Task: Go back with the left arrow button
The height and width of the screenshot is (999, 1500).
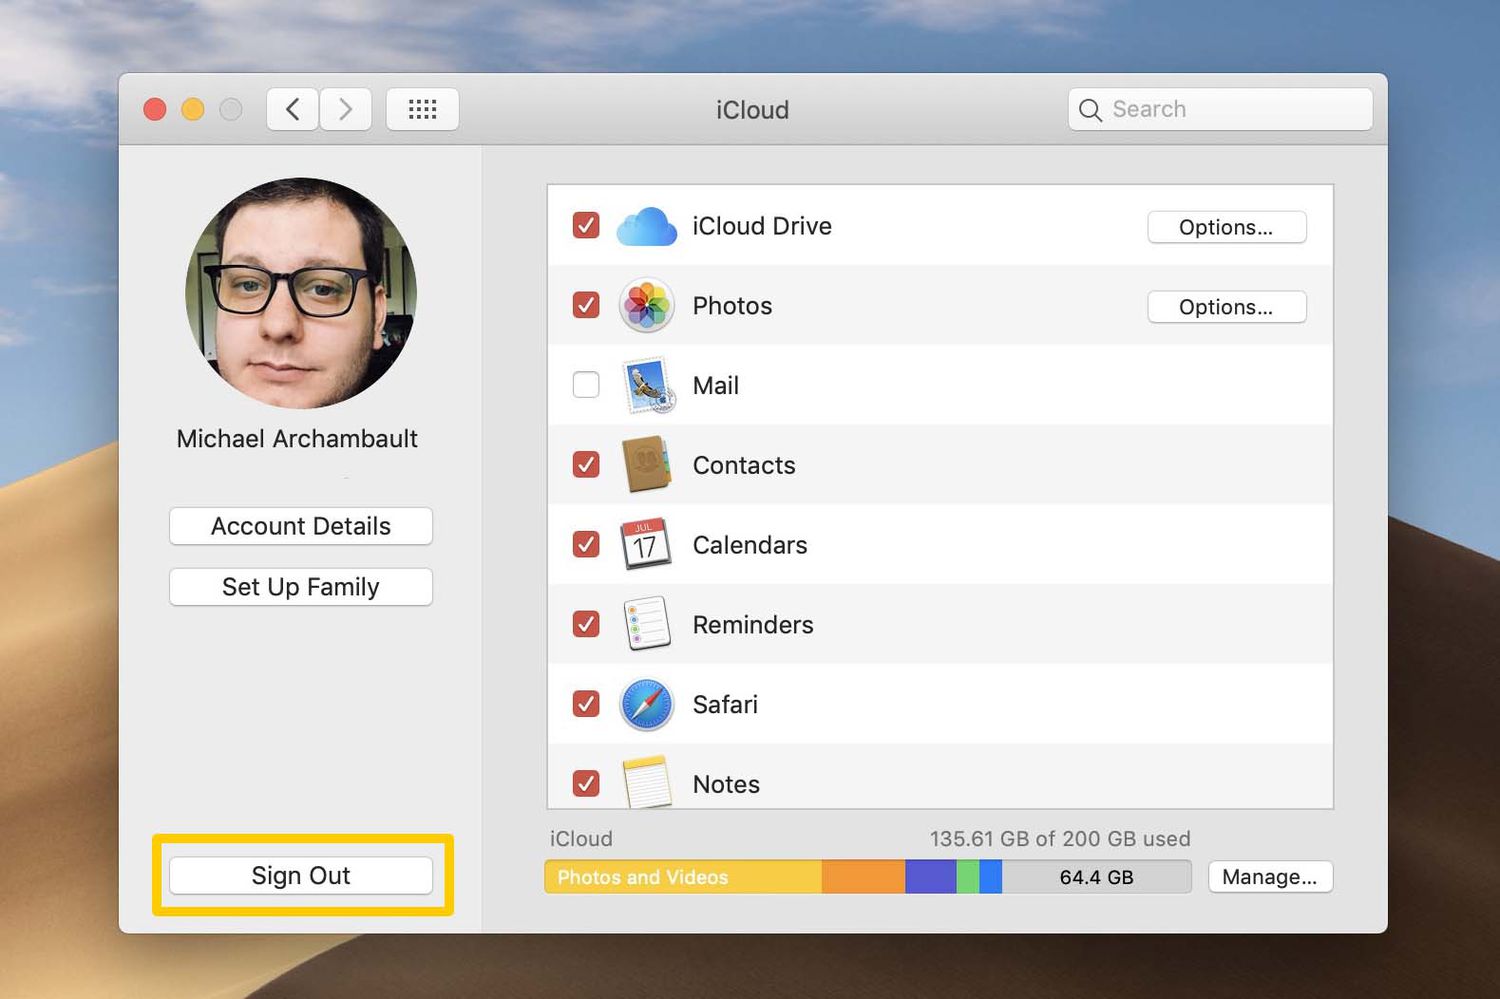Action: pos(293,109)
